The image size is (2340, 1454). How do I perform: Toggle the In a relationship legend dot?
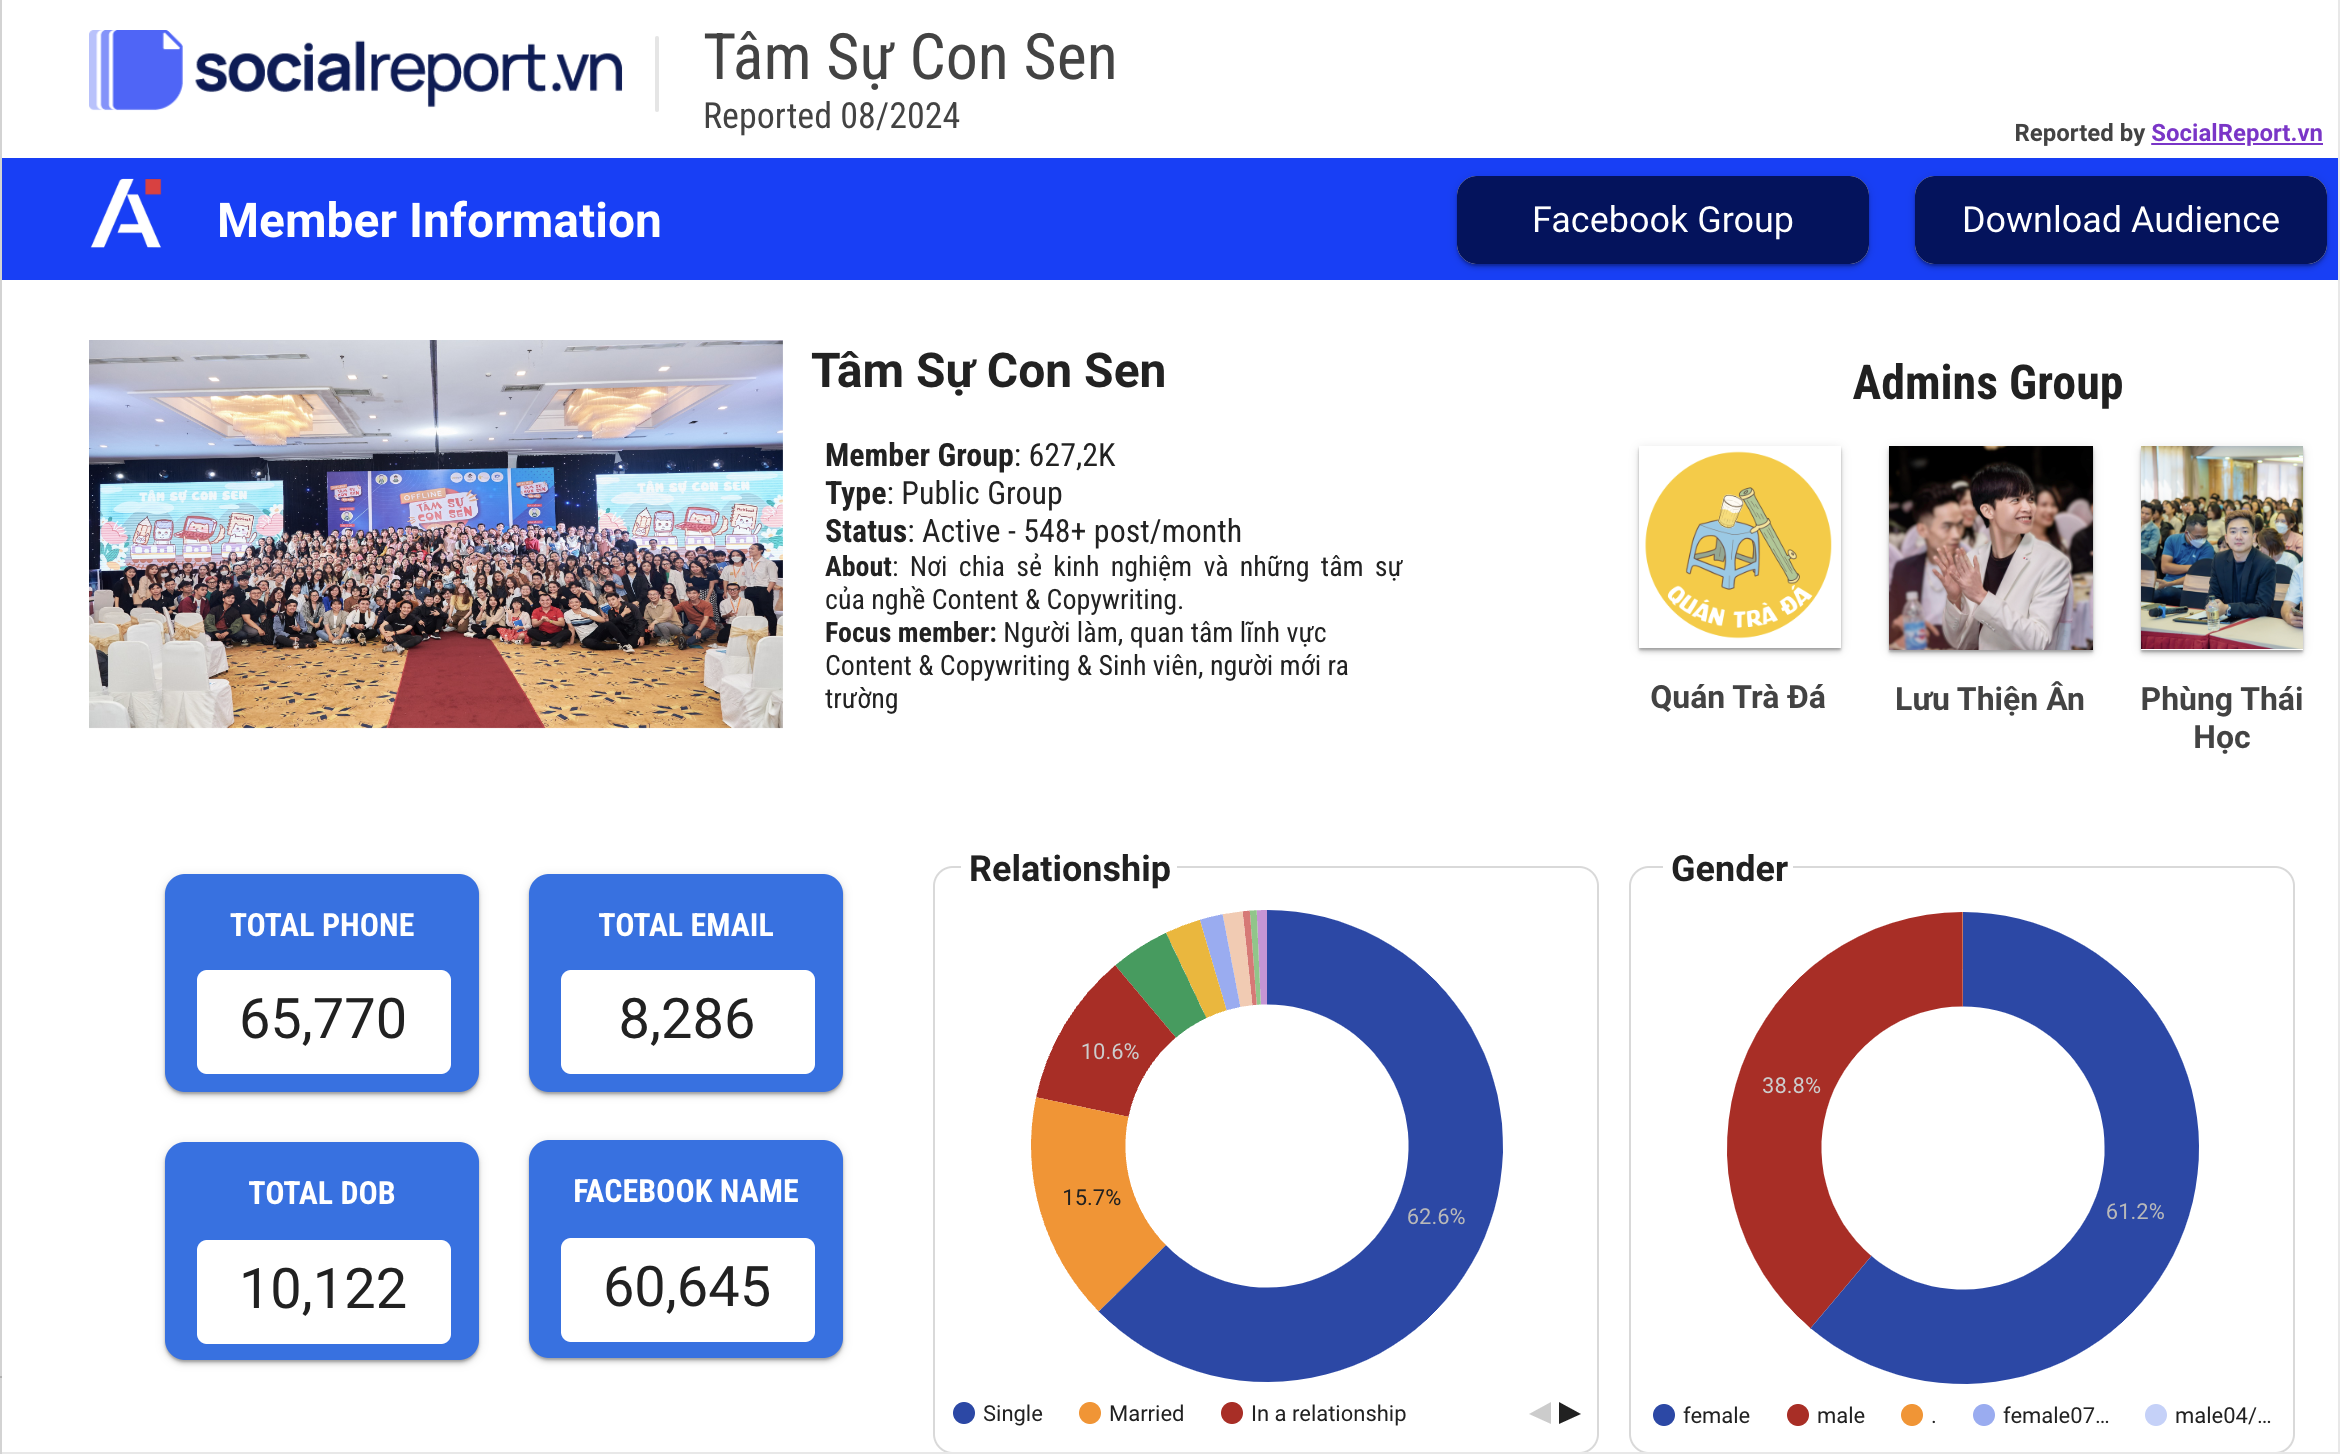pos(1232,1413)
